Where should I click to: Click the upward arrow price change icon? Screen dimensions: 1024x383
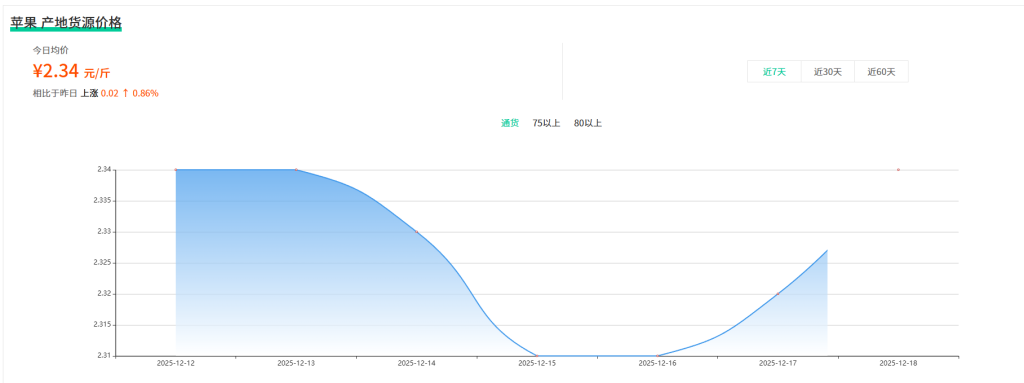pyautogui.click(x=125, y=93)
